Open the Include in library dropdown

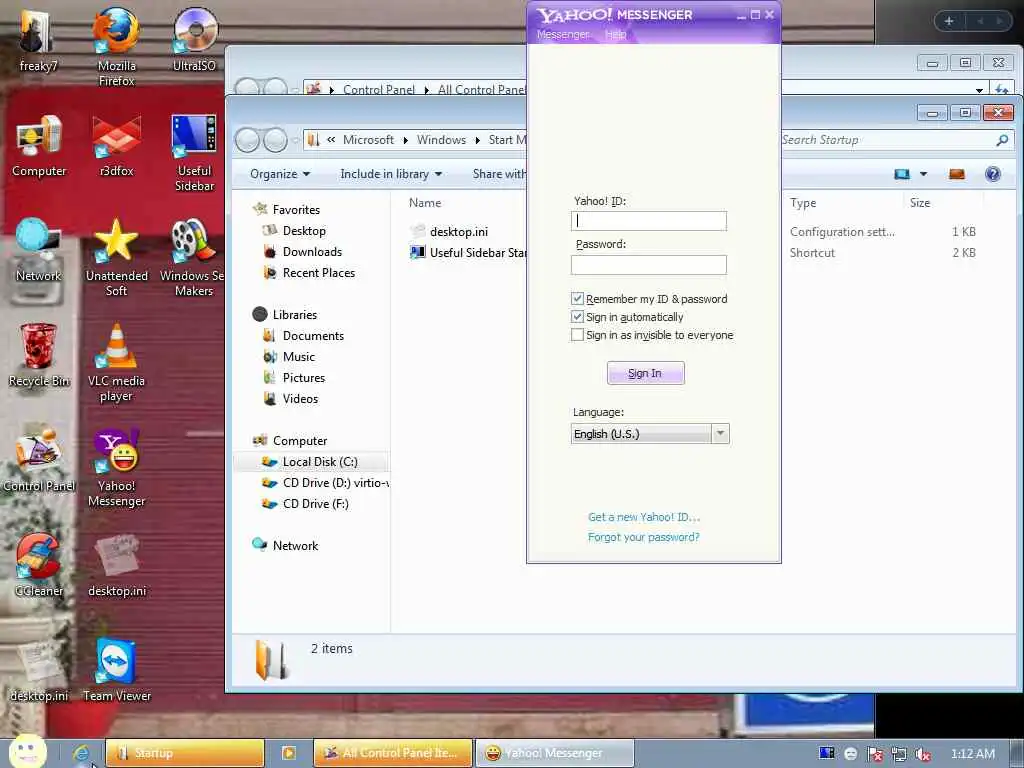pos(391,174)
